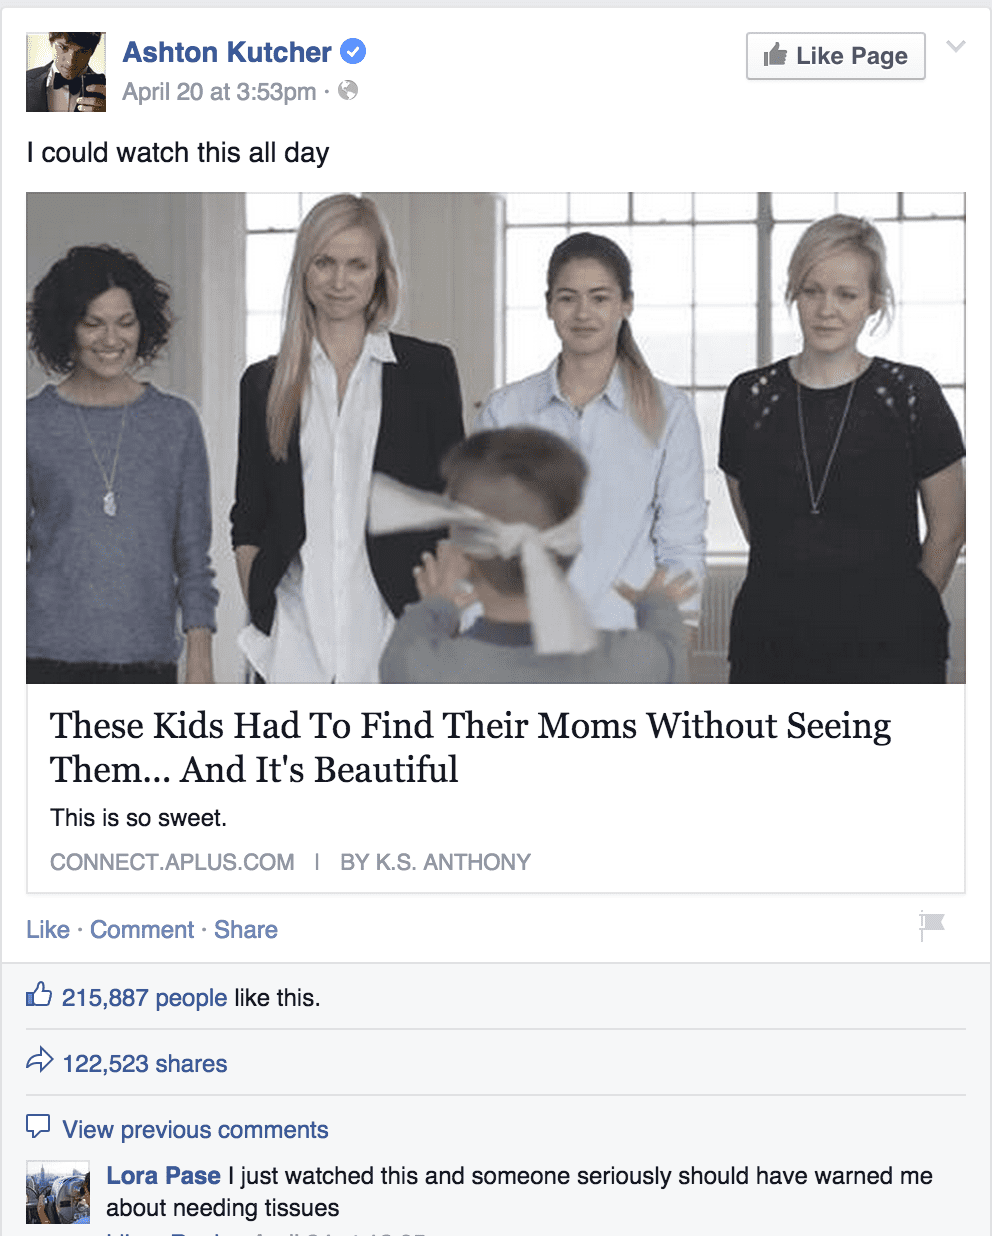Expand the post options chevron menu

tap(956, 46)
